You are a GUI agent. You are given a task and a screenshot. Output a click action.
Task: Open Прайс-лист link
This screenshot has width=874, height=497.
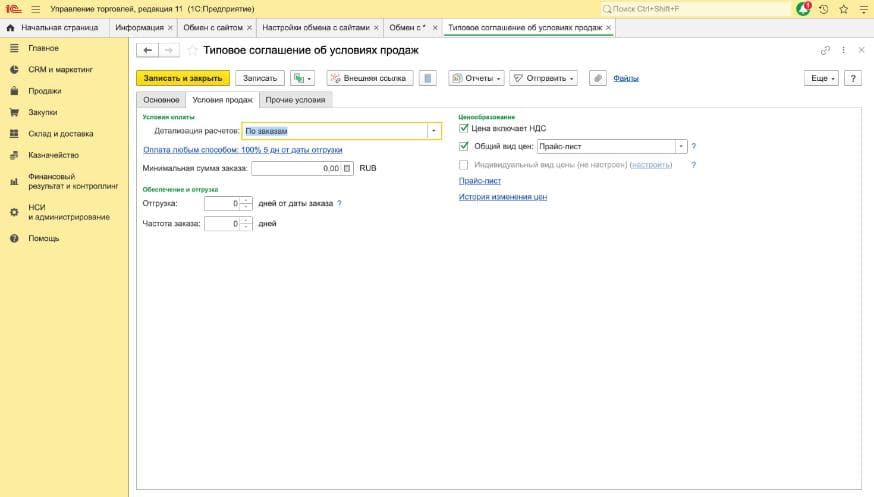click(x=480, y=181)
